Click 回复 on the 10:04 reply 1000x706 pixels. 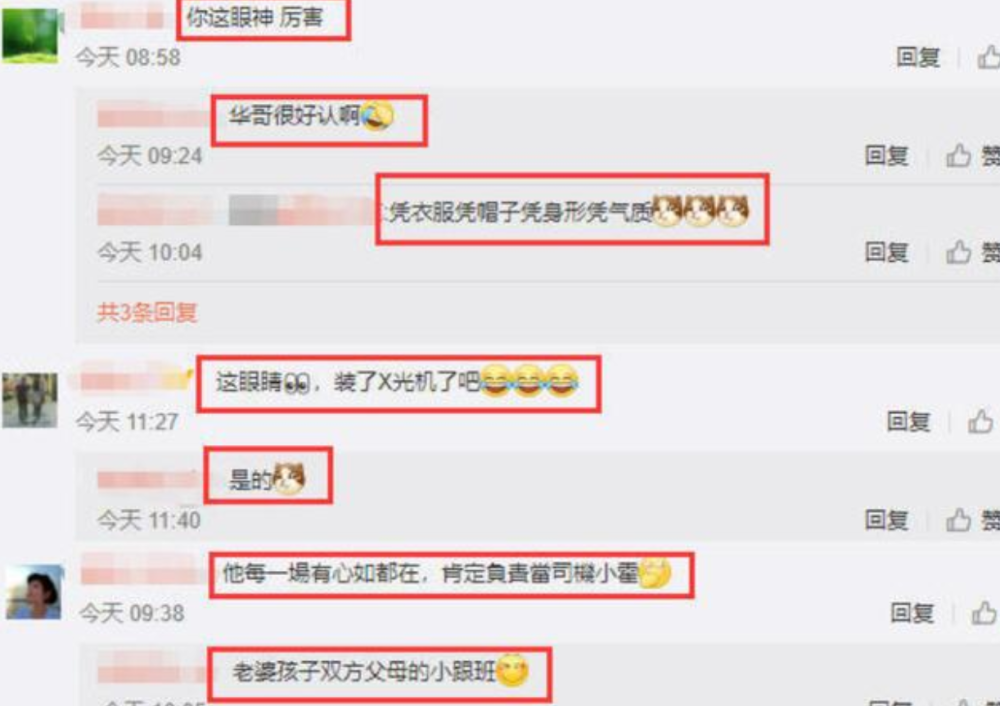[x=886, y=253]
